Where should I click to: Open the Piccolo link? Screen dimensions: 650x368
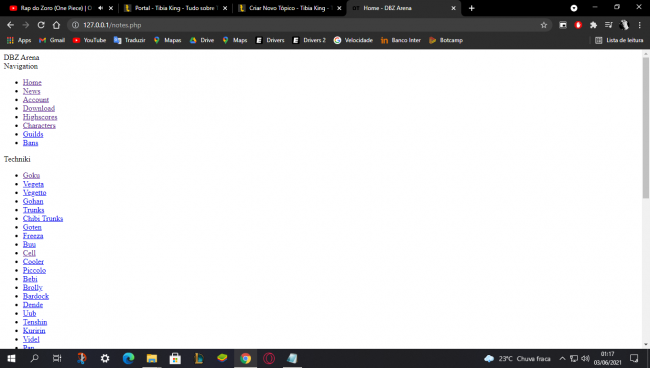(34, 270)
